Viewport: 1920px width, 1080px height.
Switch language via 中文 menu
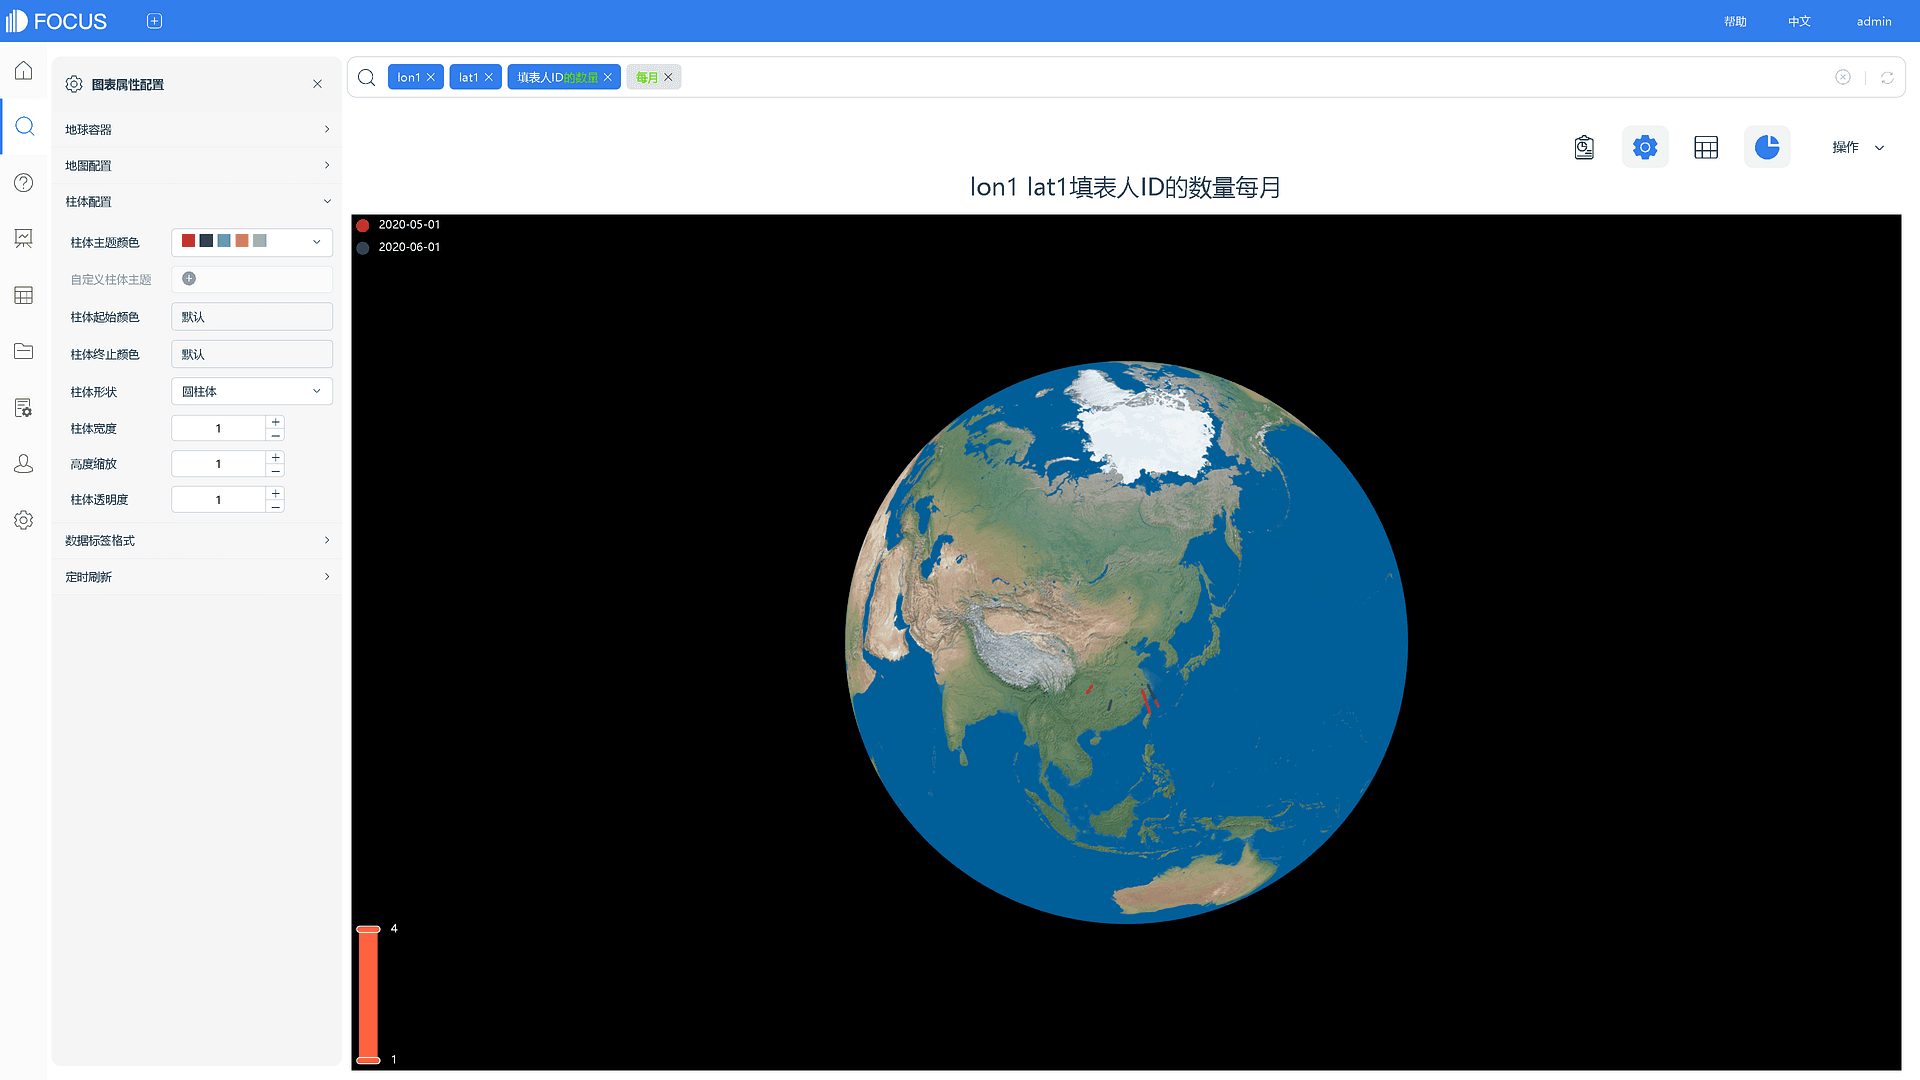coord(1799,21)
